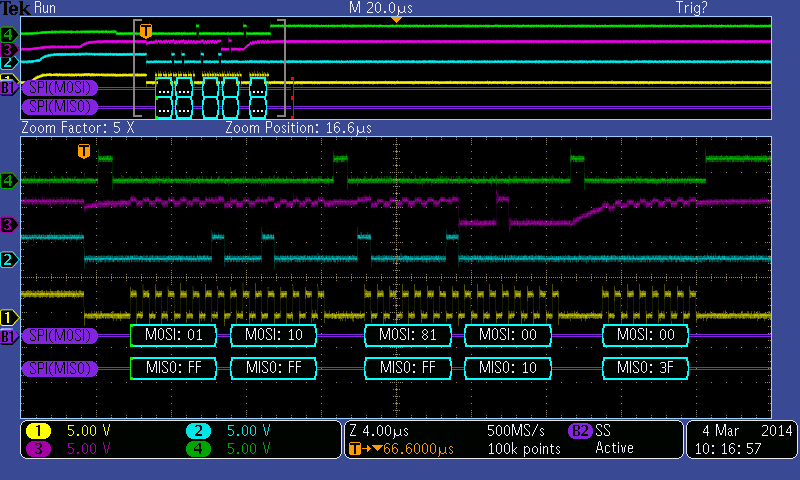Click the B2 bus badge in readout
This screenshot has height=480, width=800.
coord(580,431)
